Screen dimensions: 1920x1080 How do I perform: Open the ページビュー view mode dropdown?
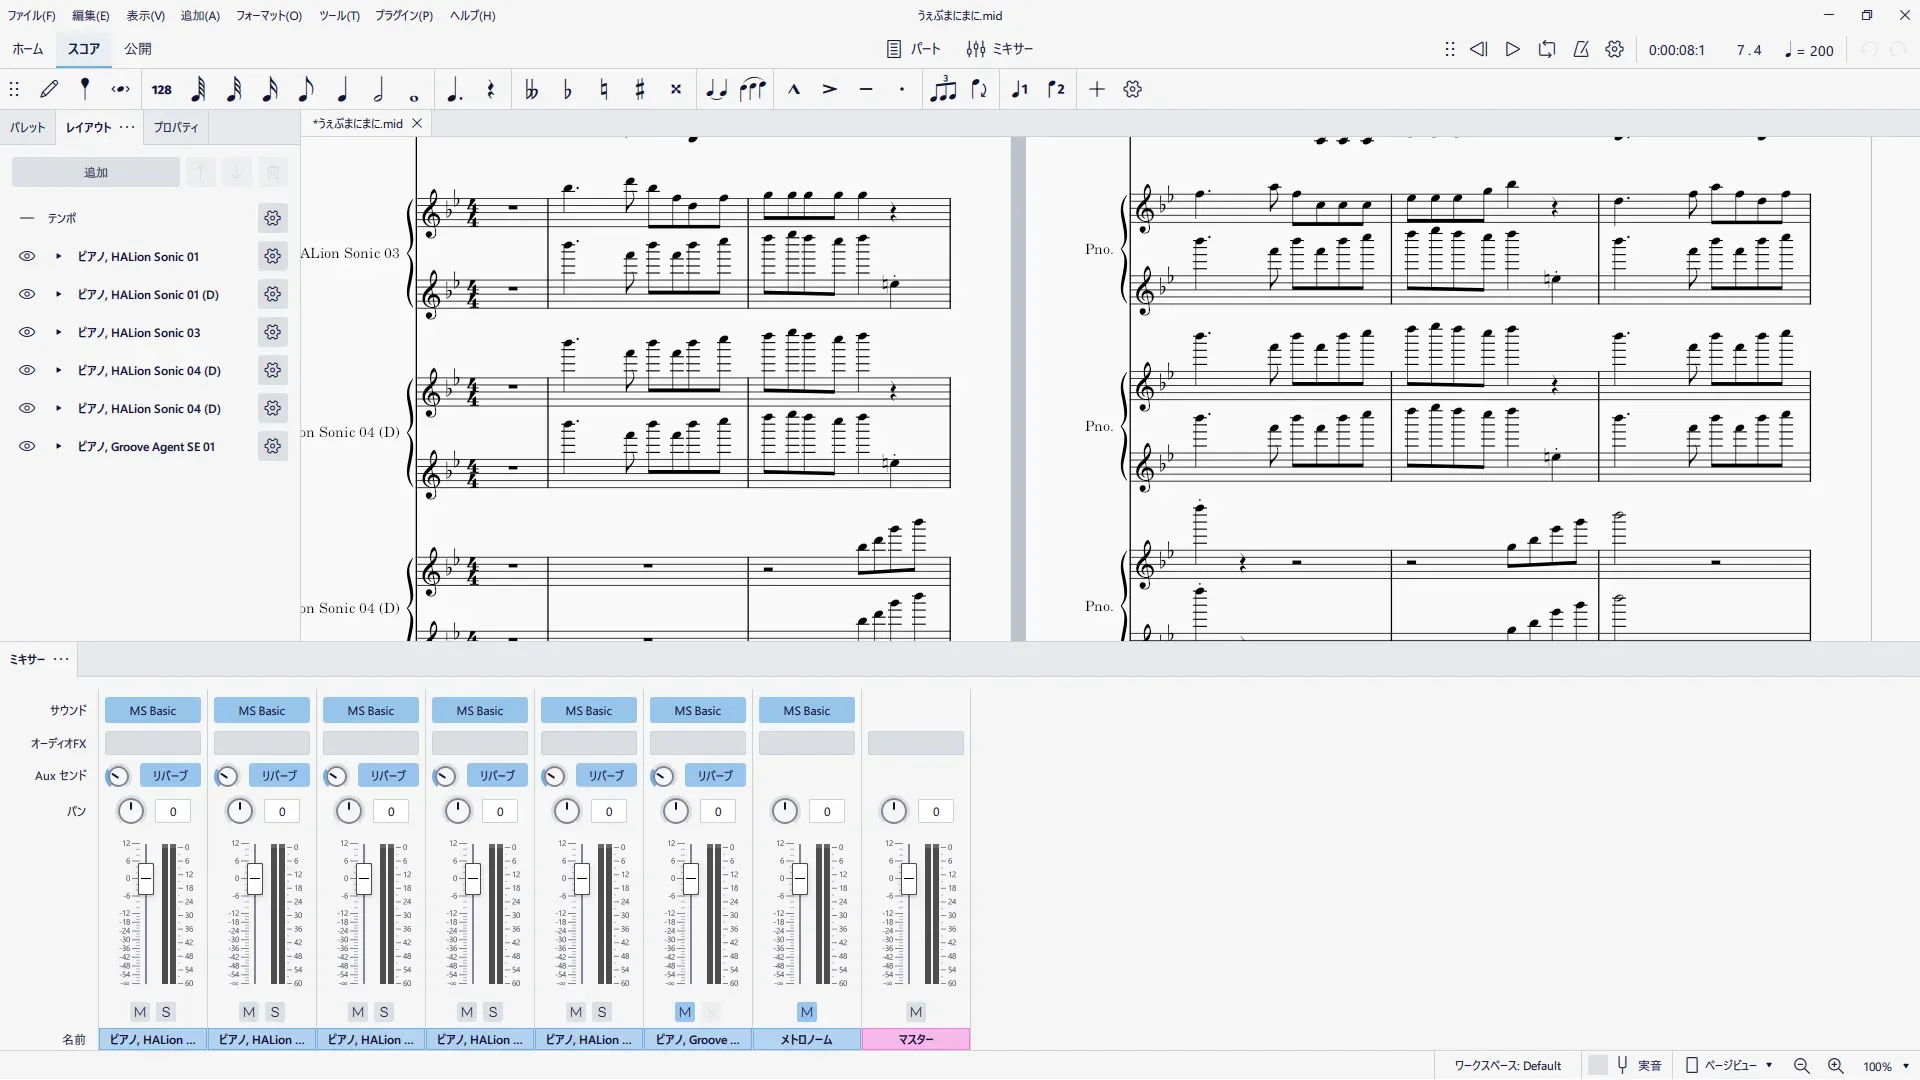click(x=1730, y=1066)
